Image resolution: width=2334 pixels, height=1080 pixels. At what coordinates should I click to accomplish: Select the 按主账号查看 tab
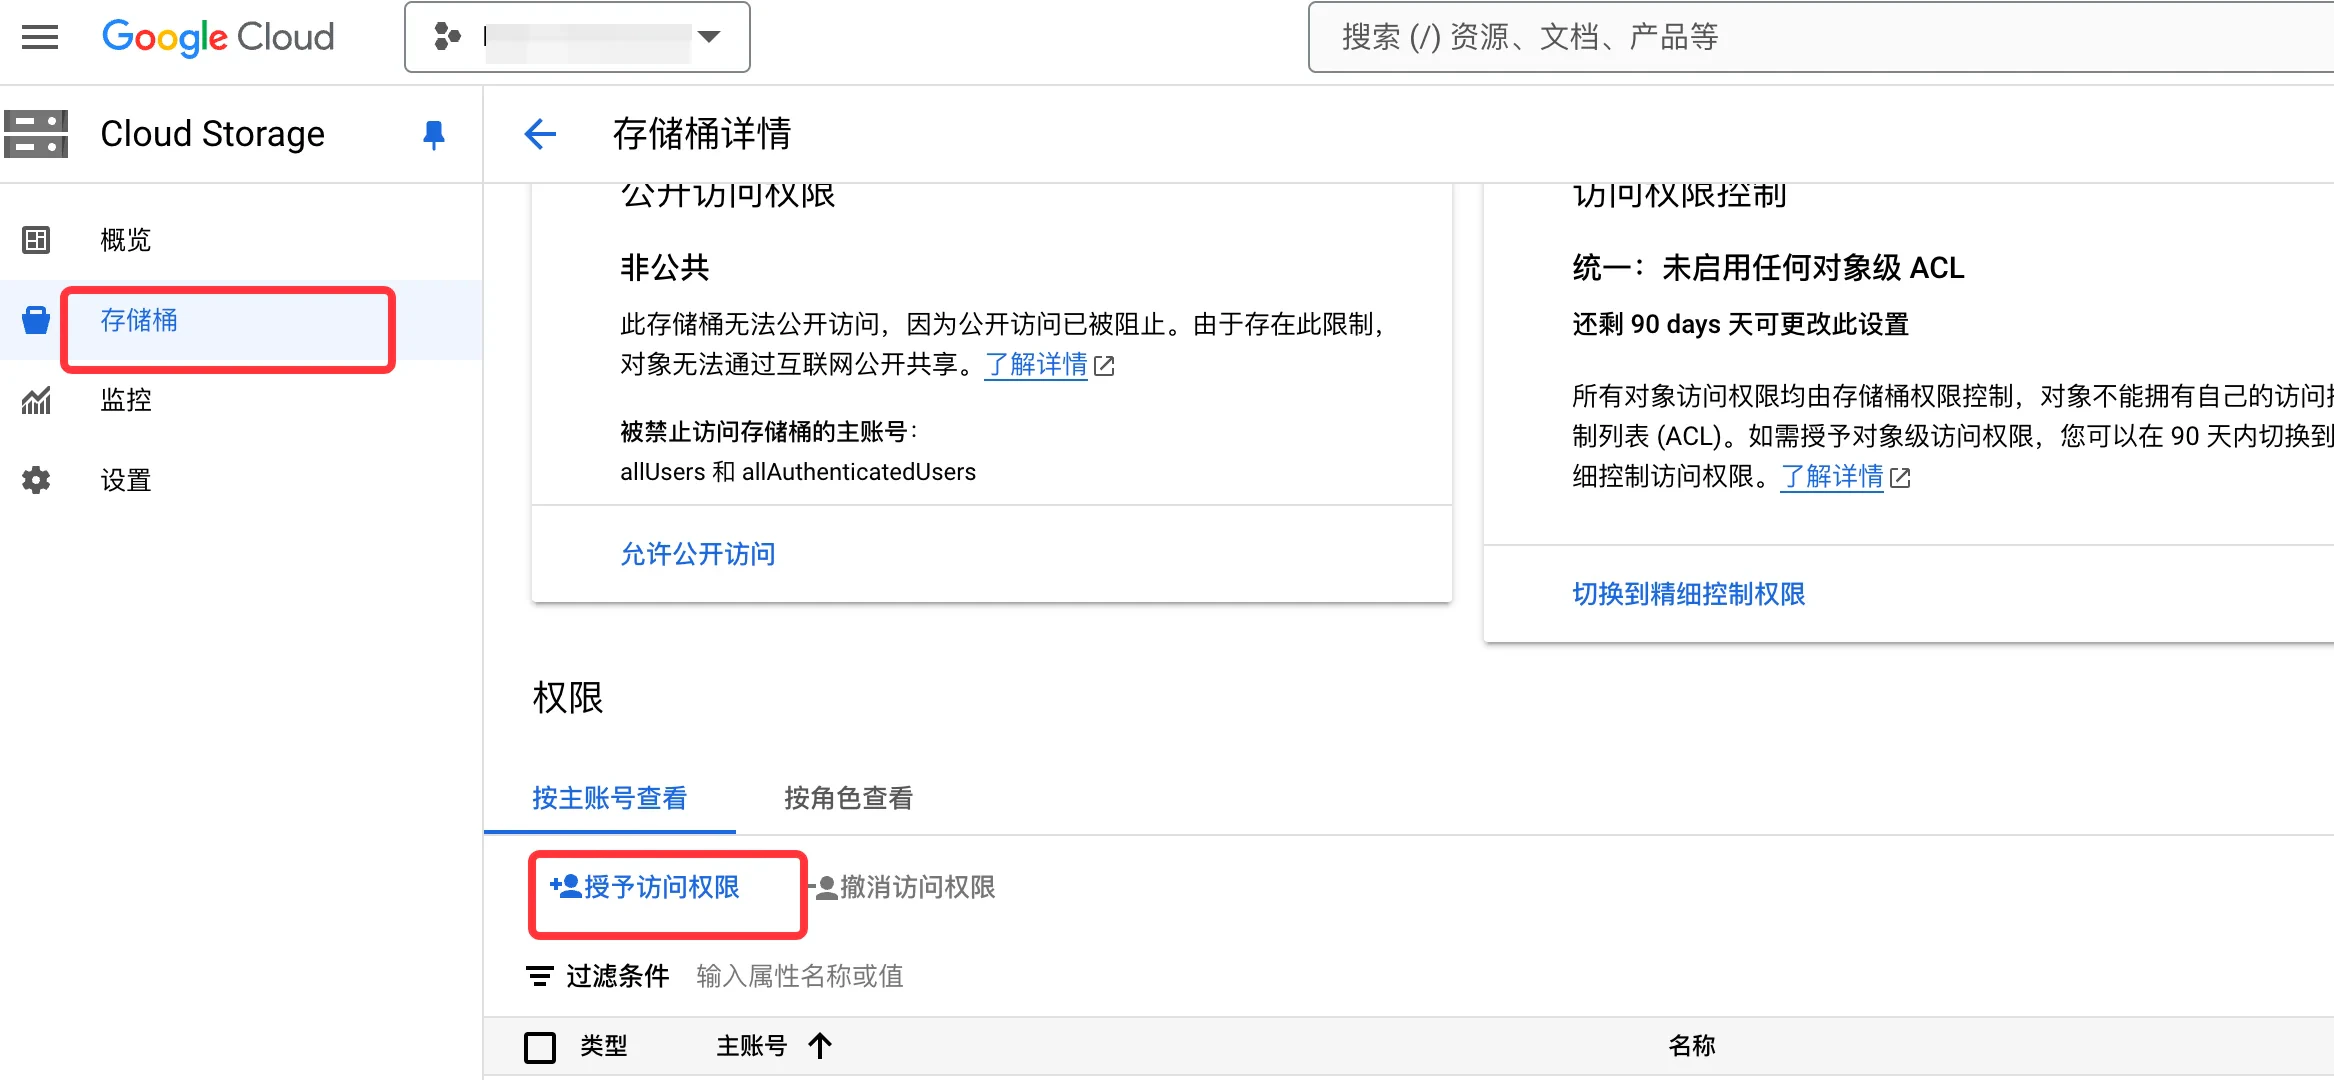[x=609, y=798]
